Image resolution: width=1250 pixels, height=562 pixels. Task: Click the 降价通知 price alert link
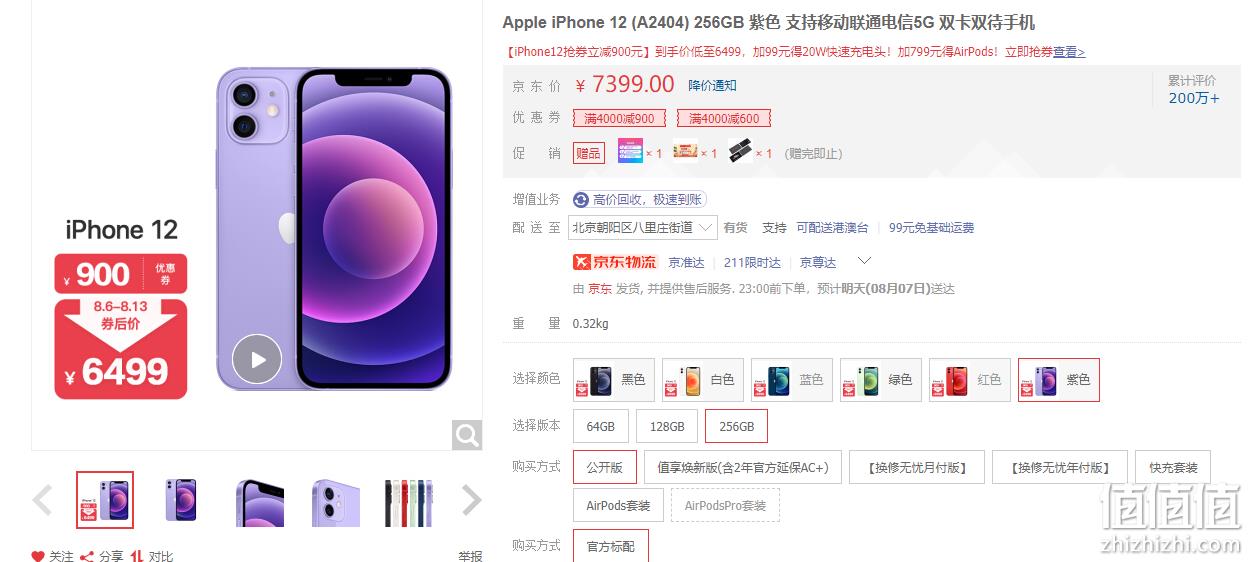712,86
